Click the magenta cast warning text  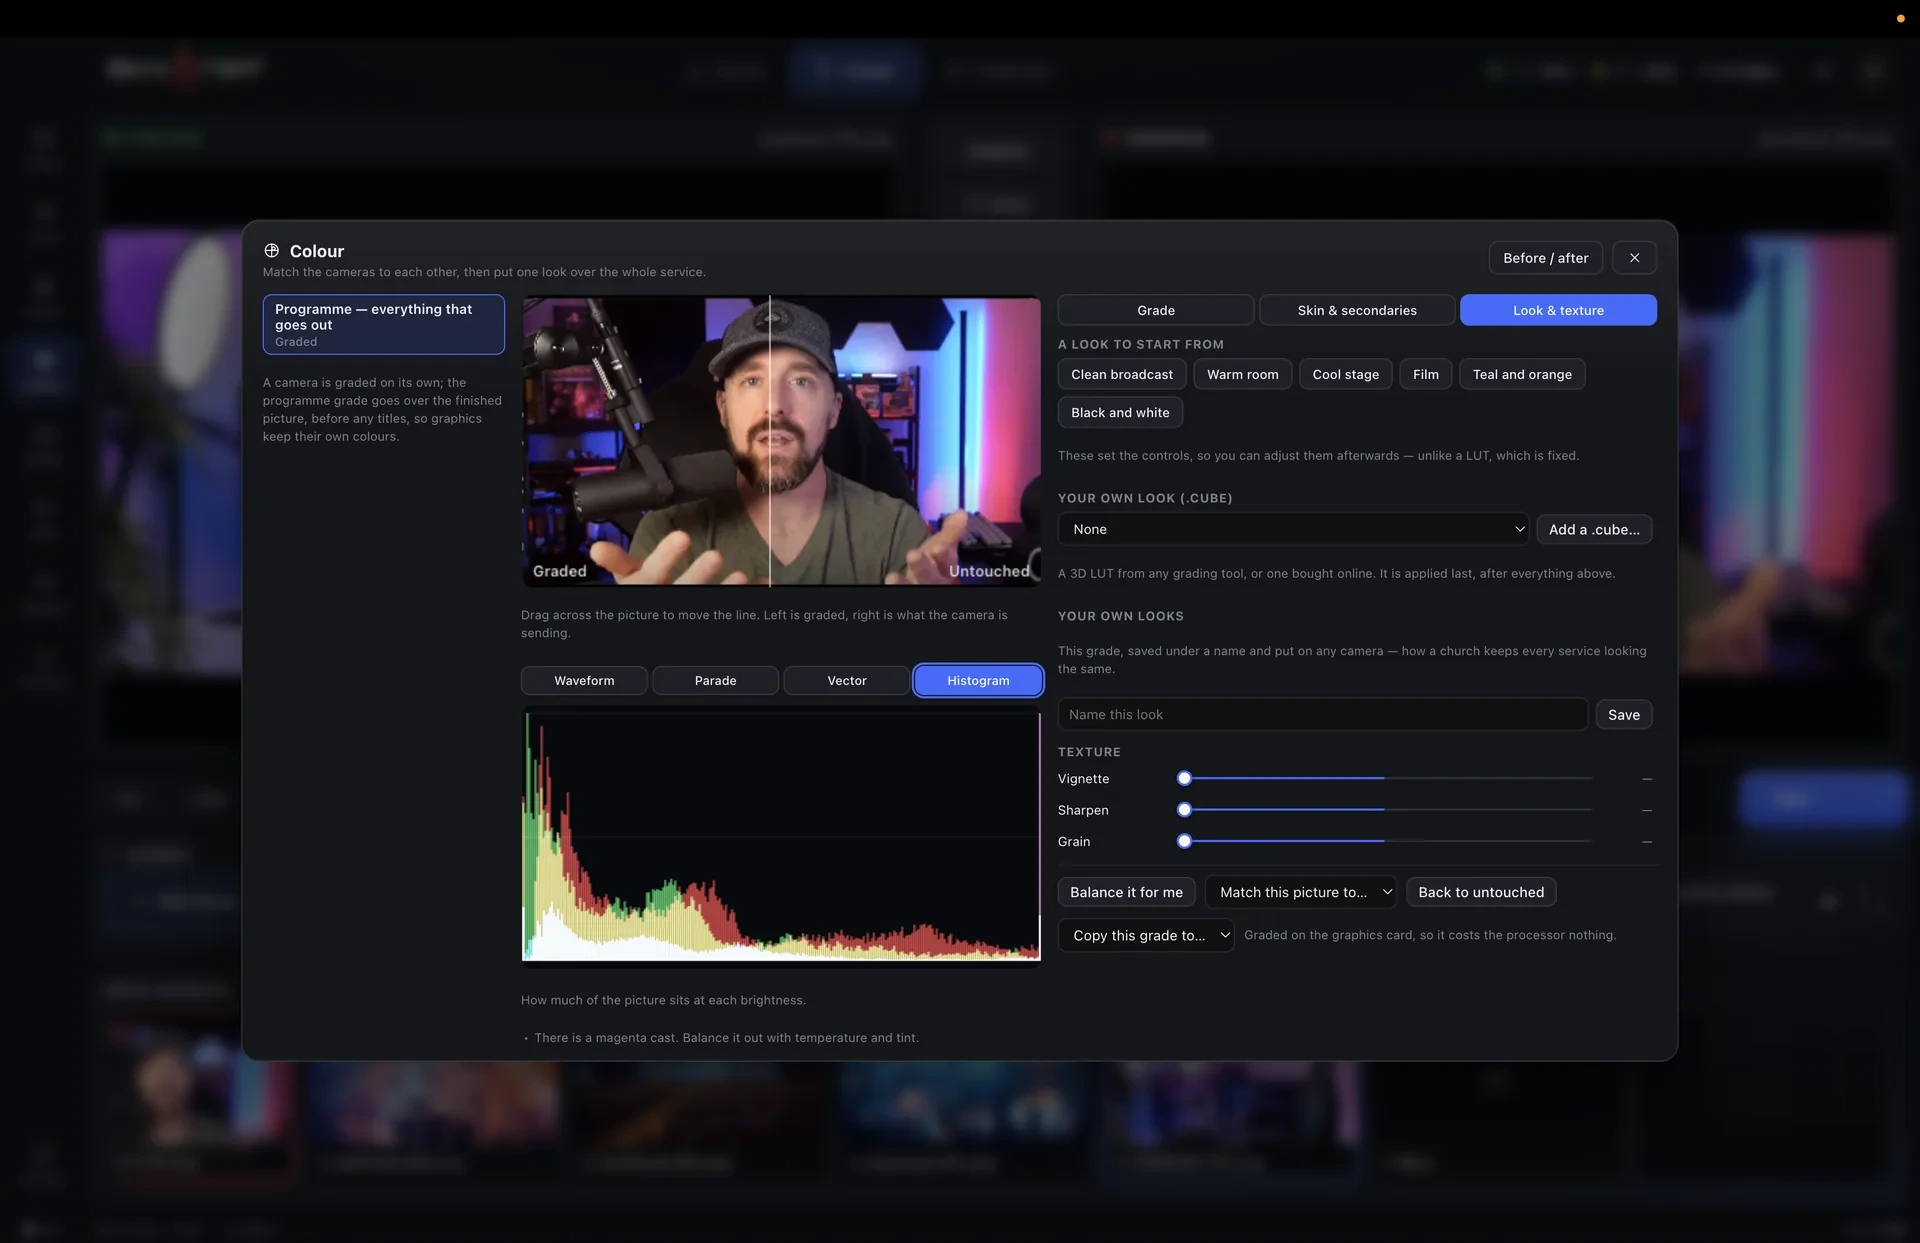(726, 1038)
